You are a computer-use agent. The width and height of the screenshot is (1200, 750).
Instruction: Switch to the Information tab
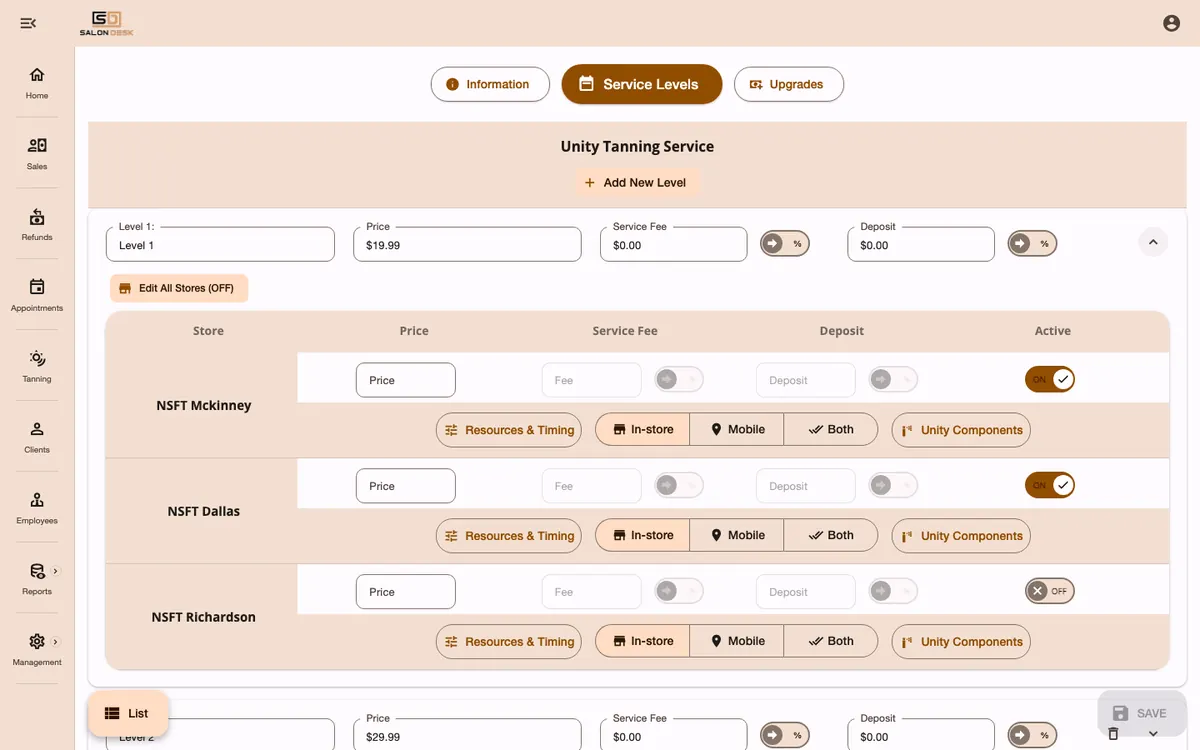point(490,84)
